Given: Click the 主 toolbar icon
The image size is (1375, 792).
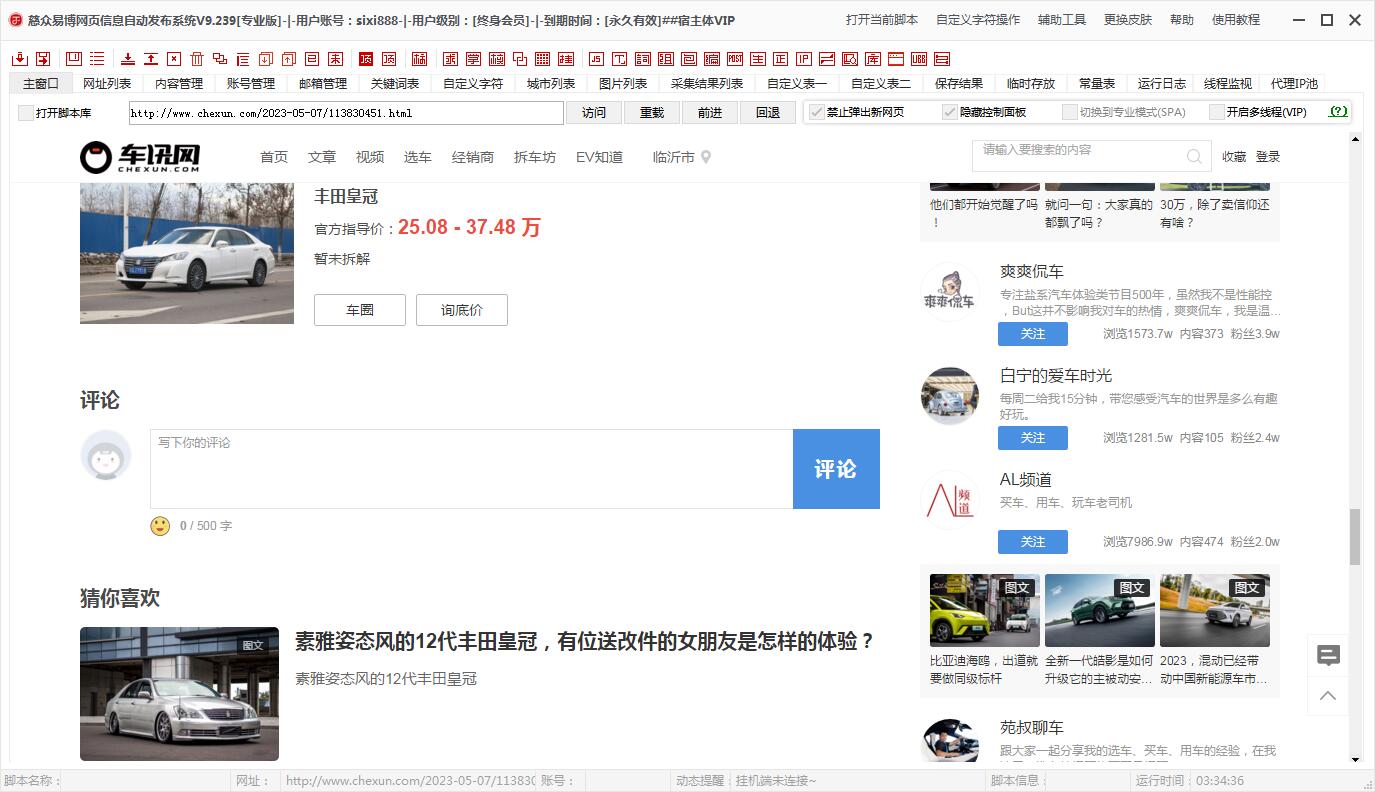Looking at the screenshot, I should click(x=758, y=59).
